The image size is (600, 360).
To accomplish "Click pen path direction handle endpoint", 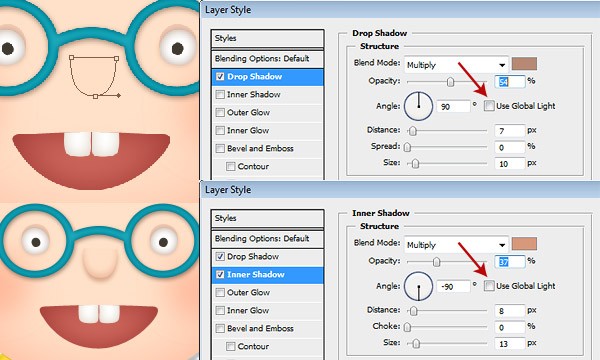I will [119, 95].
